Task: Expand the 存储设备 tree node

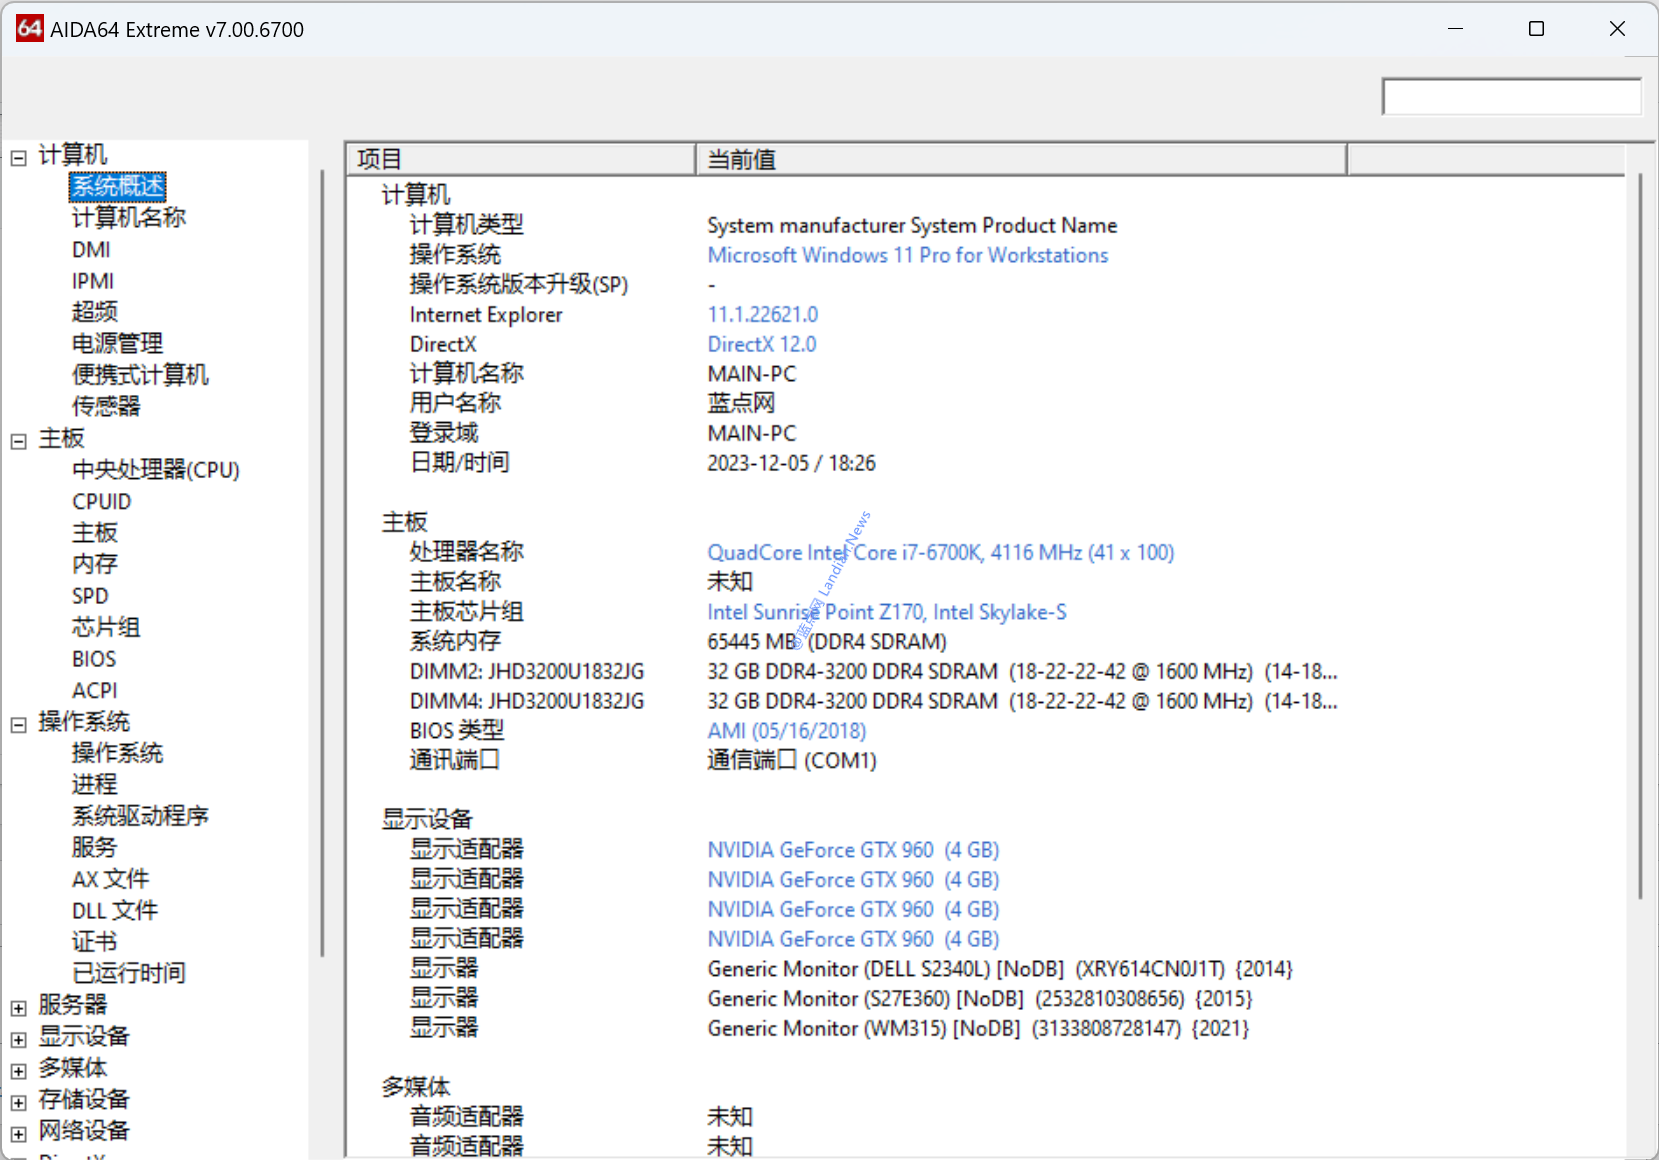Action: [18, 1103]
